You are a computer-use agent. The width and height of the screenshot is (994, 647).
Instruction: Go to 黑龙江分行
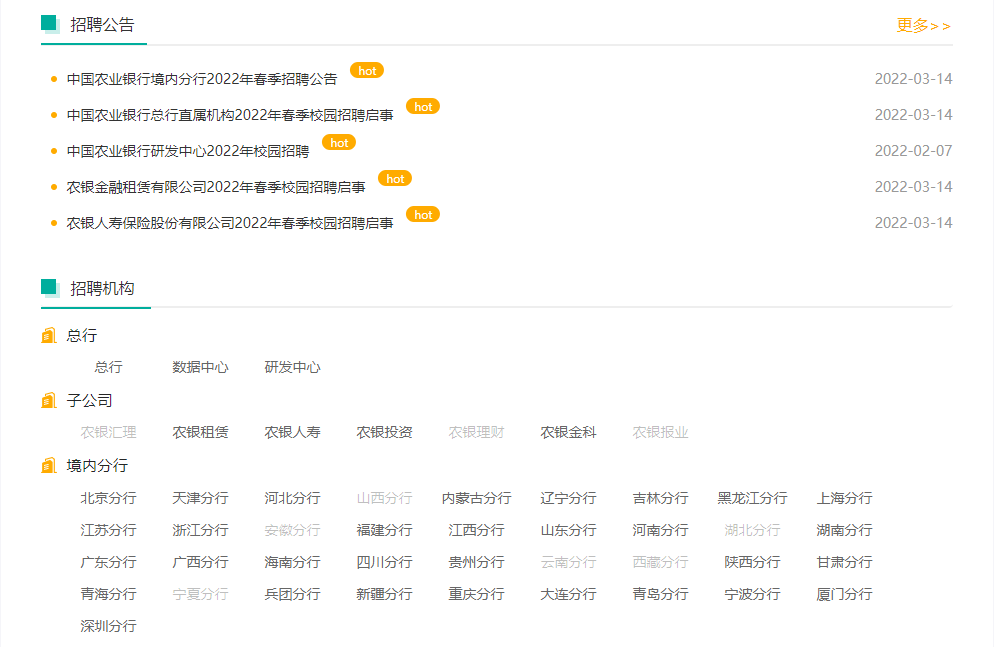click(x=752, y=499)
